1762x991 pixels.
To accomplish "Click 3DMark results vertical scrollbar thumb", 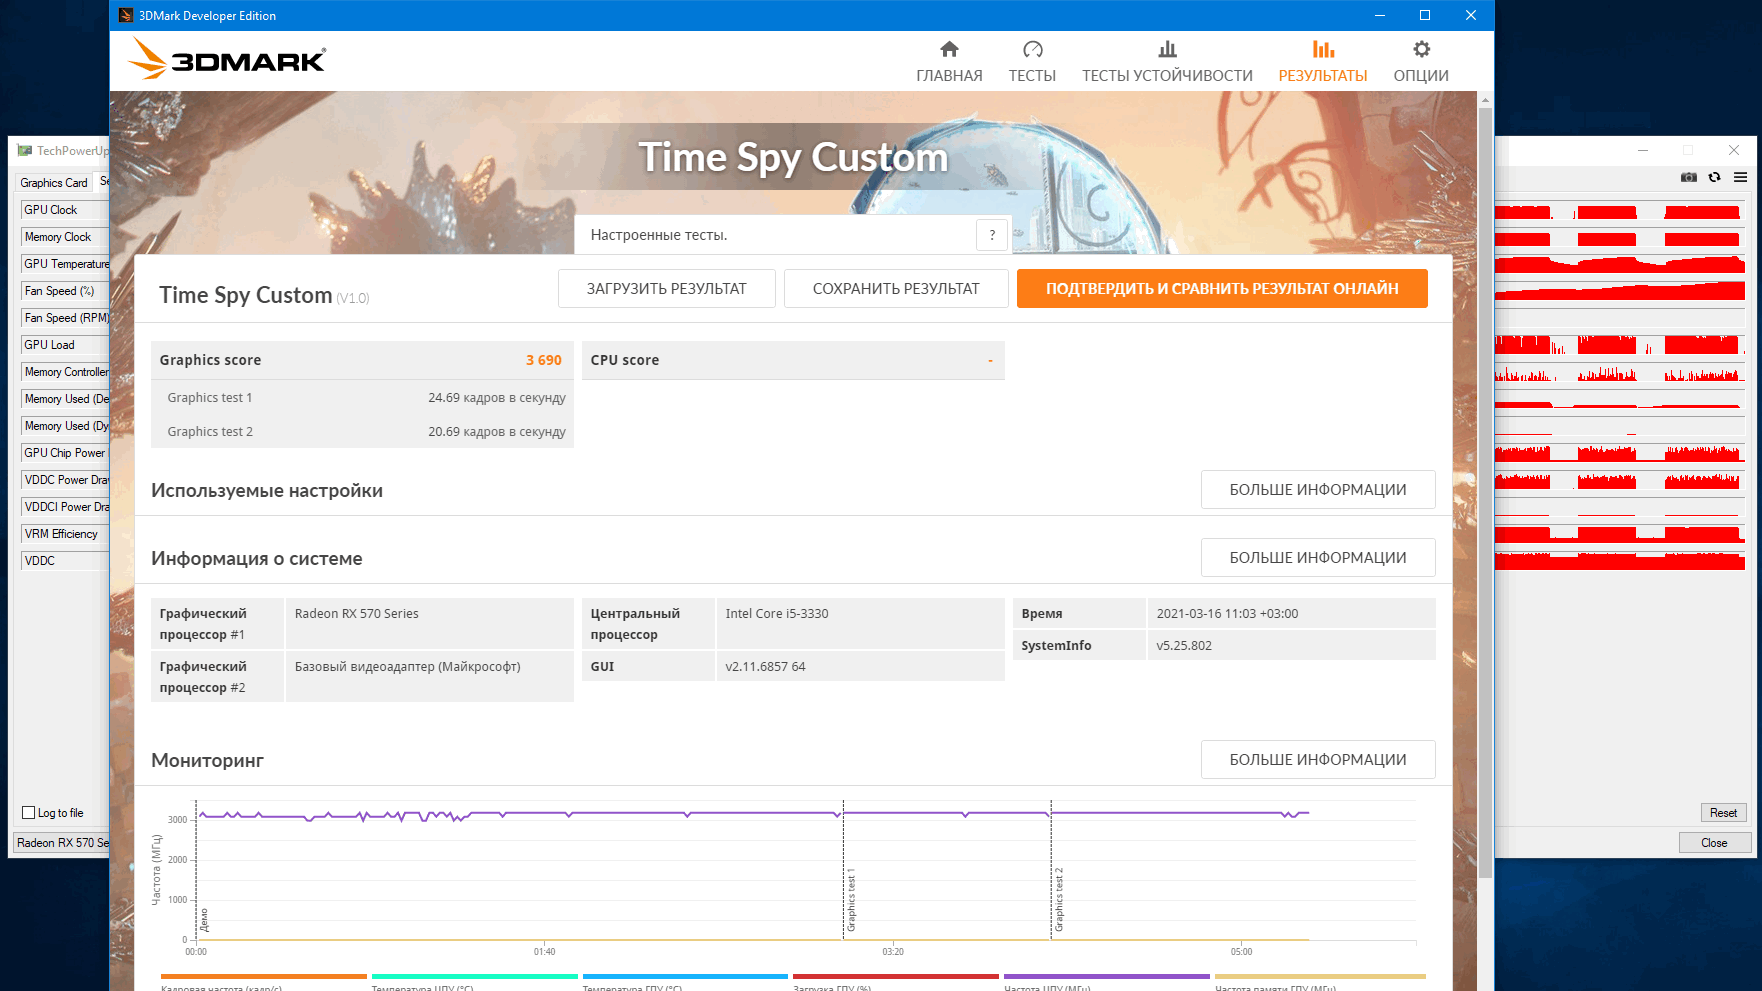I will (x=1485, y=492).
